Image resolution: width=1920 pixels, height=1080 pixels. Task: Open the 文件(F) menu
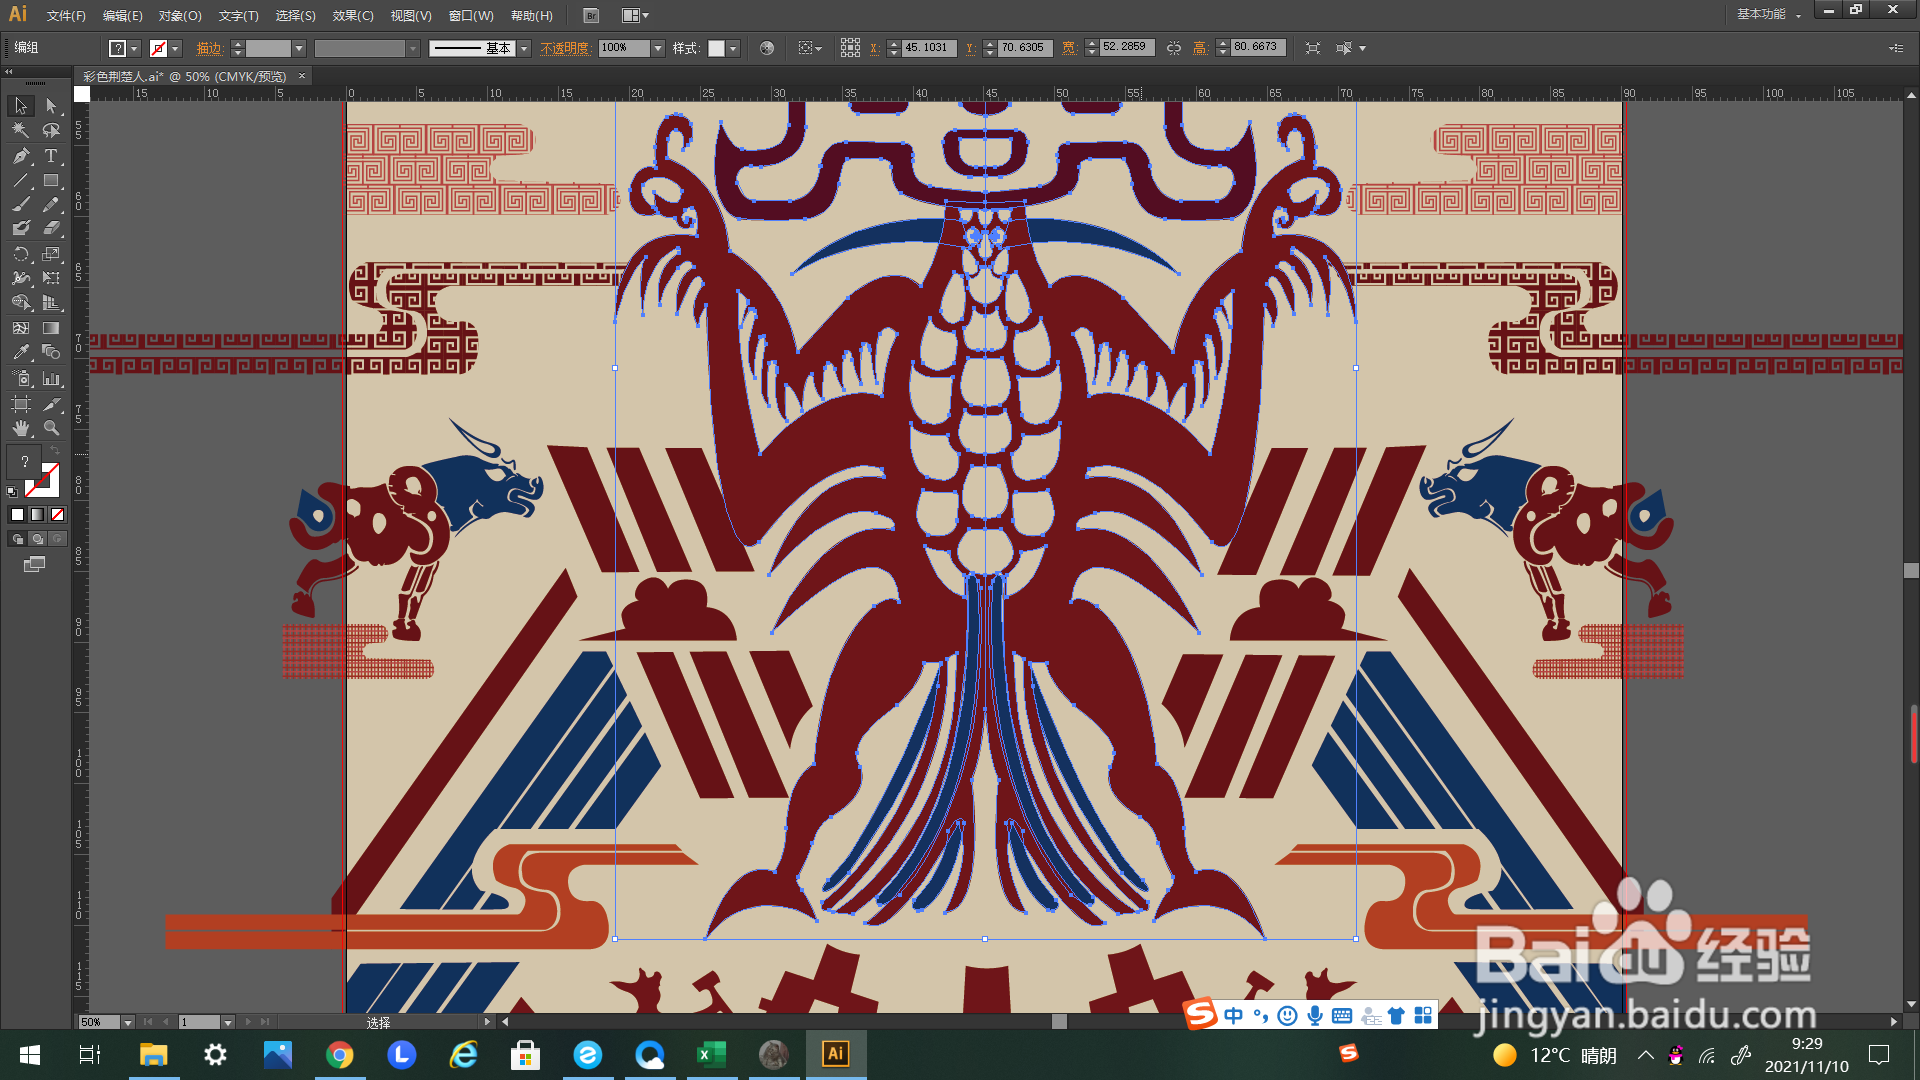coord(66,16)
